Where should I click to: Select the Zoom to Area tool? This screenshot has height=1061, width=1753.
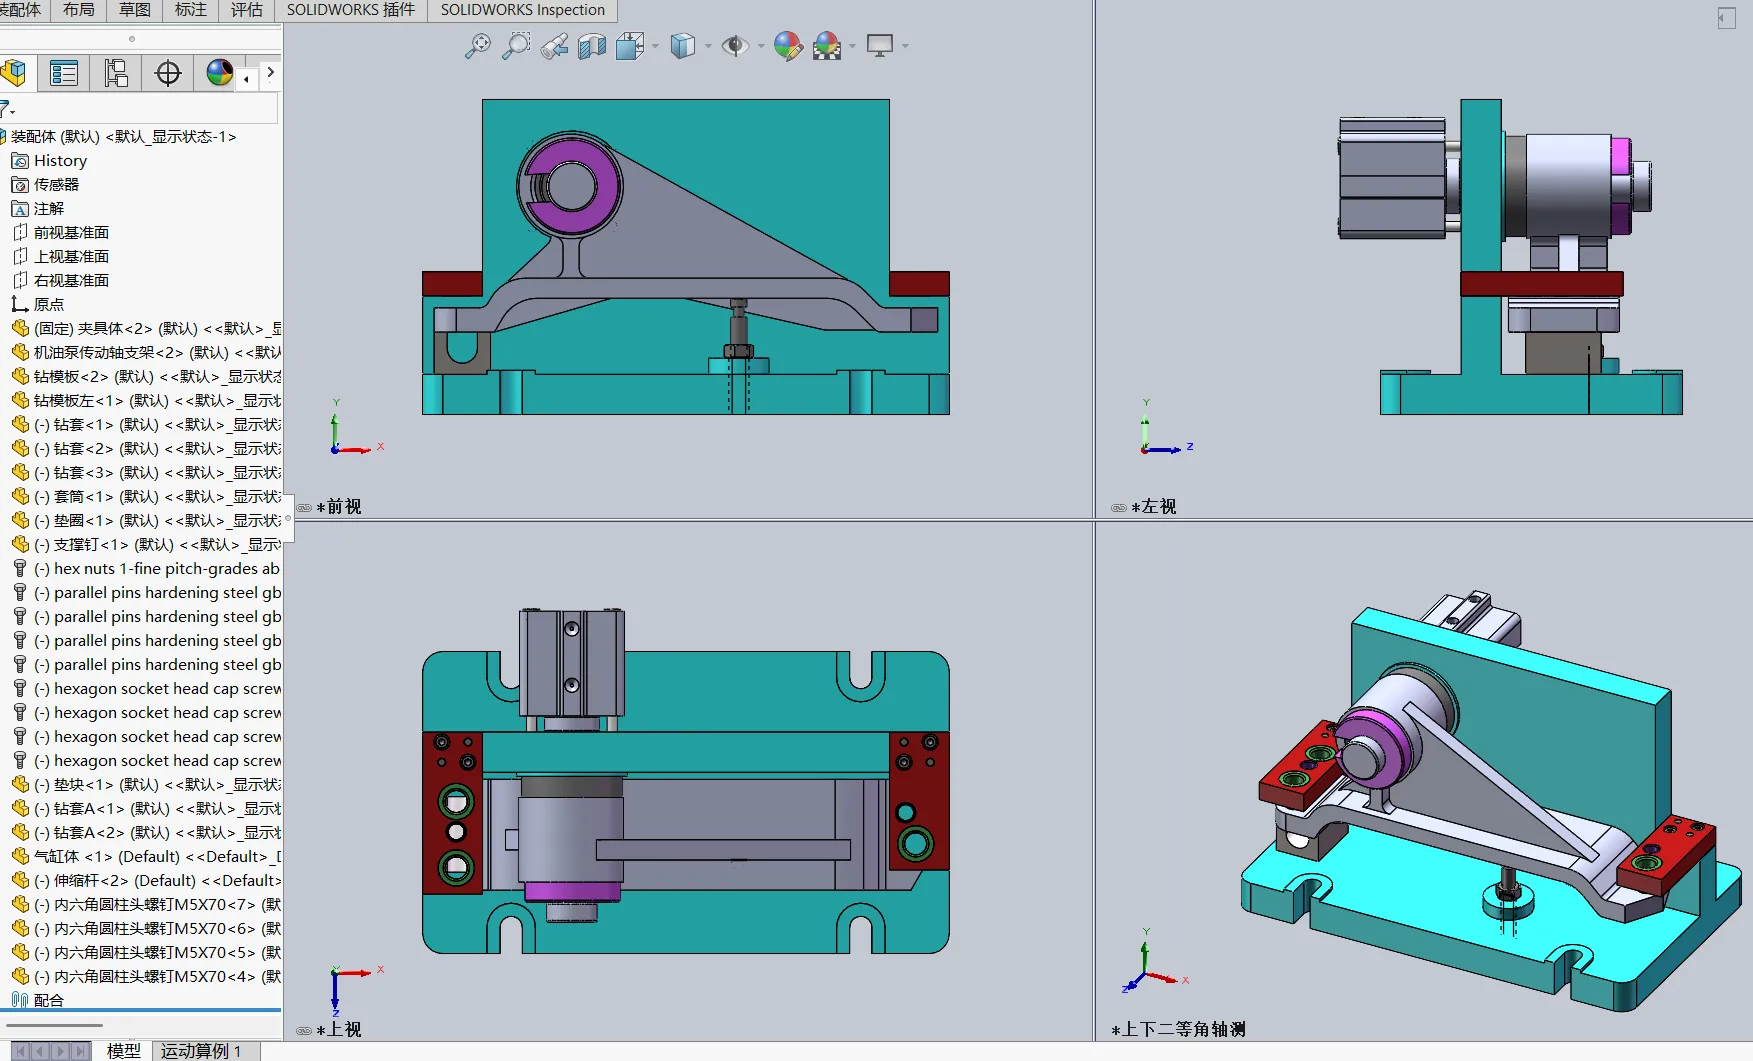(x=516, y=46)
